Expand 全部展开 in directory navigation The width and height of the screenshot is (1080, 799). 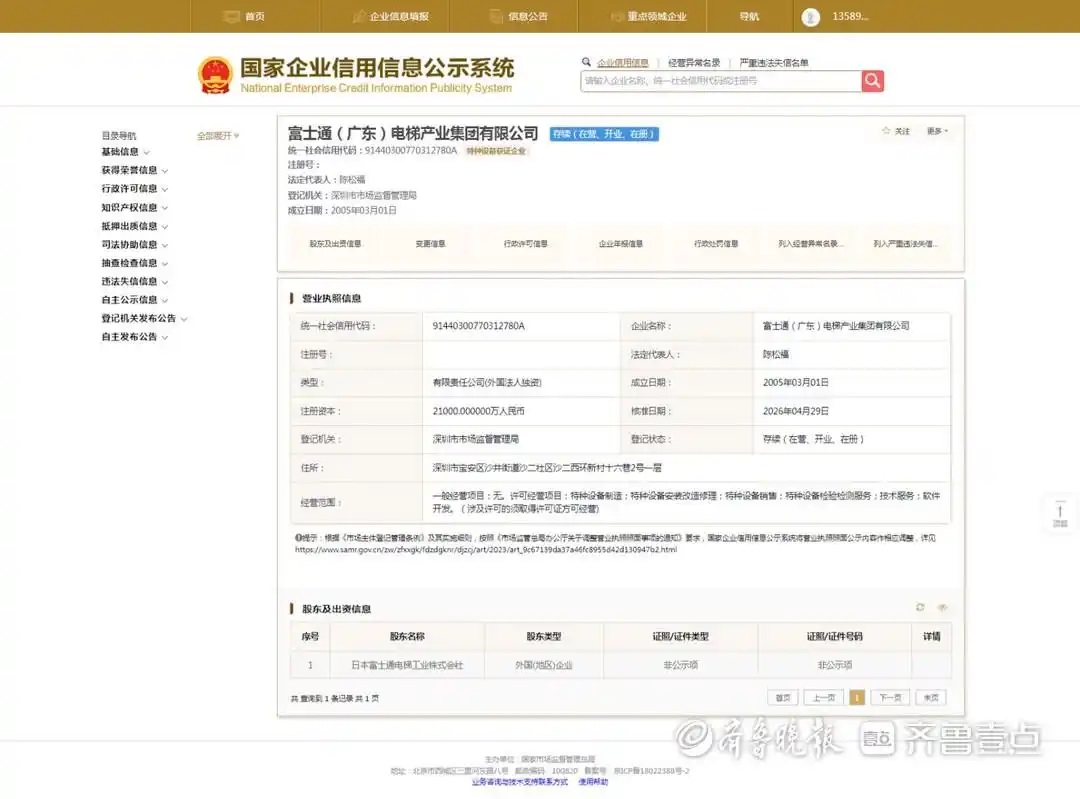(x=218, y=136)
